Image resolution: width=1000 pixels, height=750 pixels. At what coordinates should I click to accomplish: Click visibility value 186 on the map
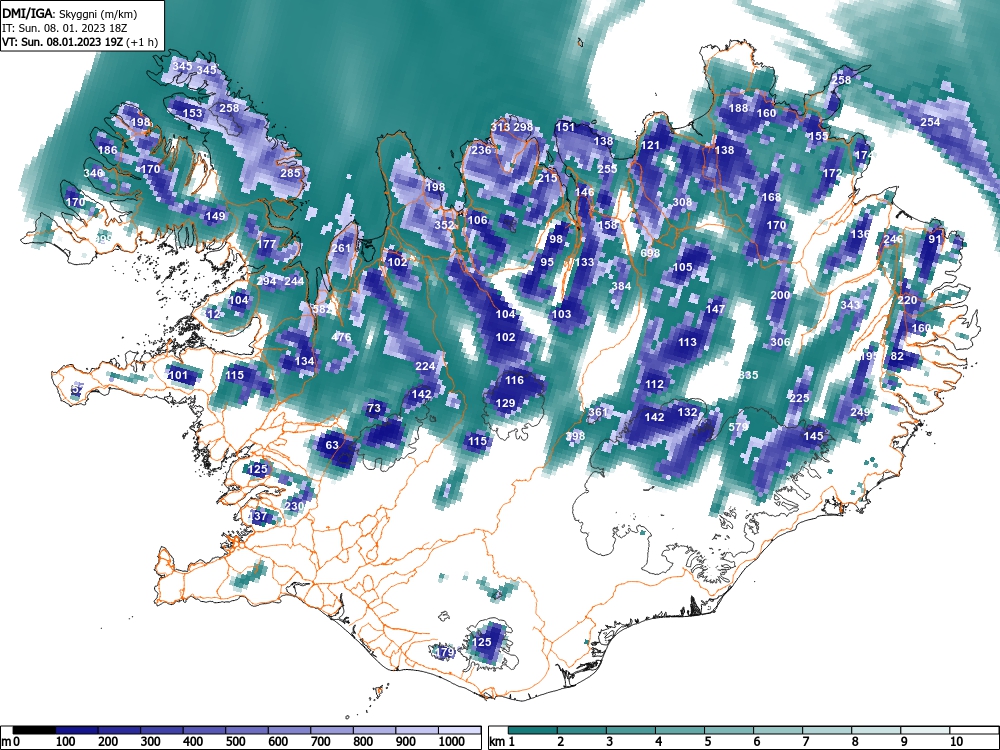(x=107, y=150)
